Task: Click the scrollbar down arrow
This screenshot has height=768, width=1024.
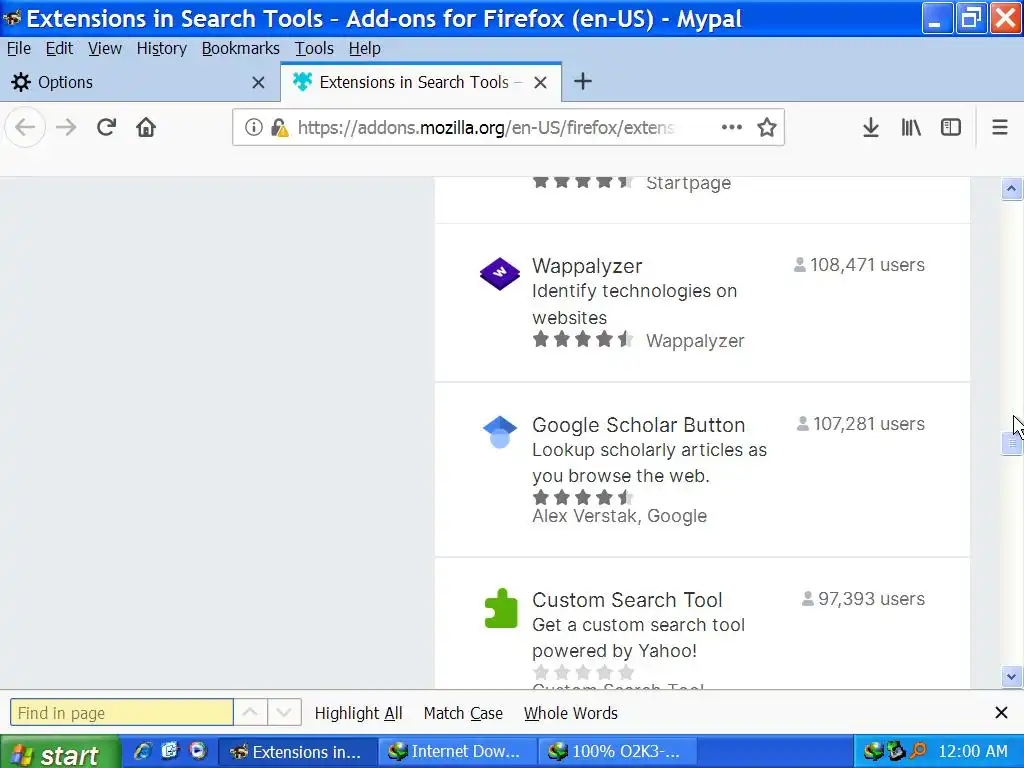Action: point(1012,677)
